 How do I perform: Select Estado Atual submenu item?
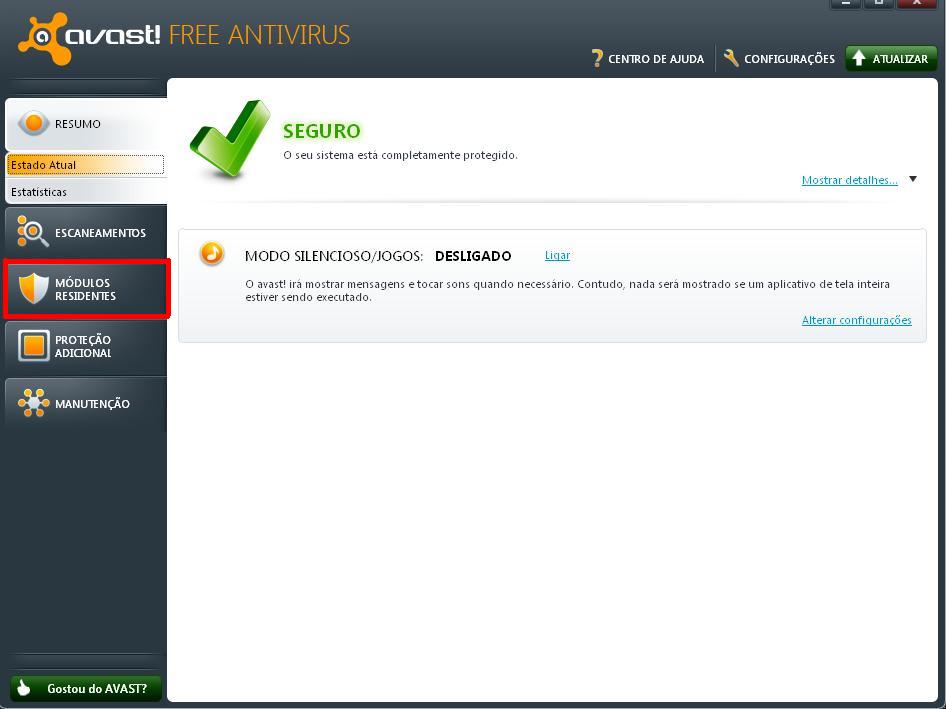coord(85,165)
